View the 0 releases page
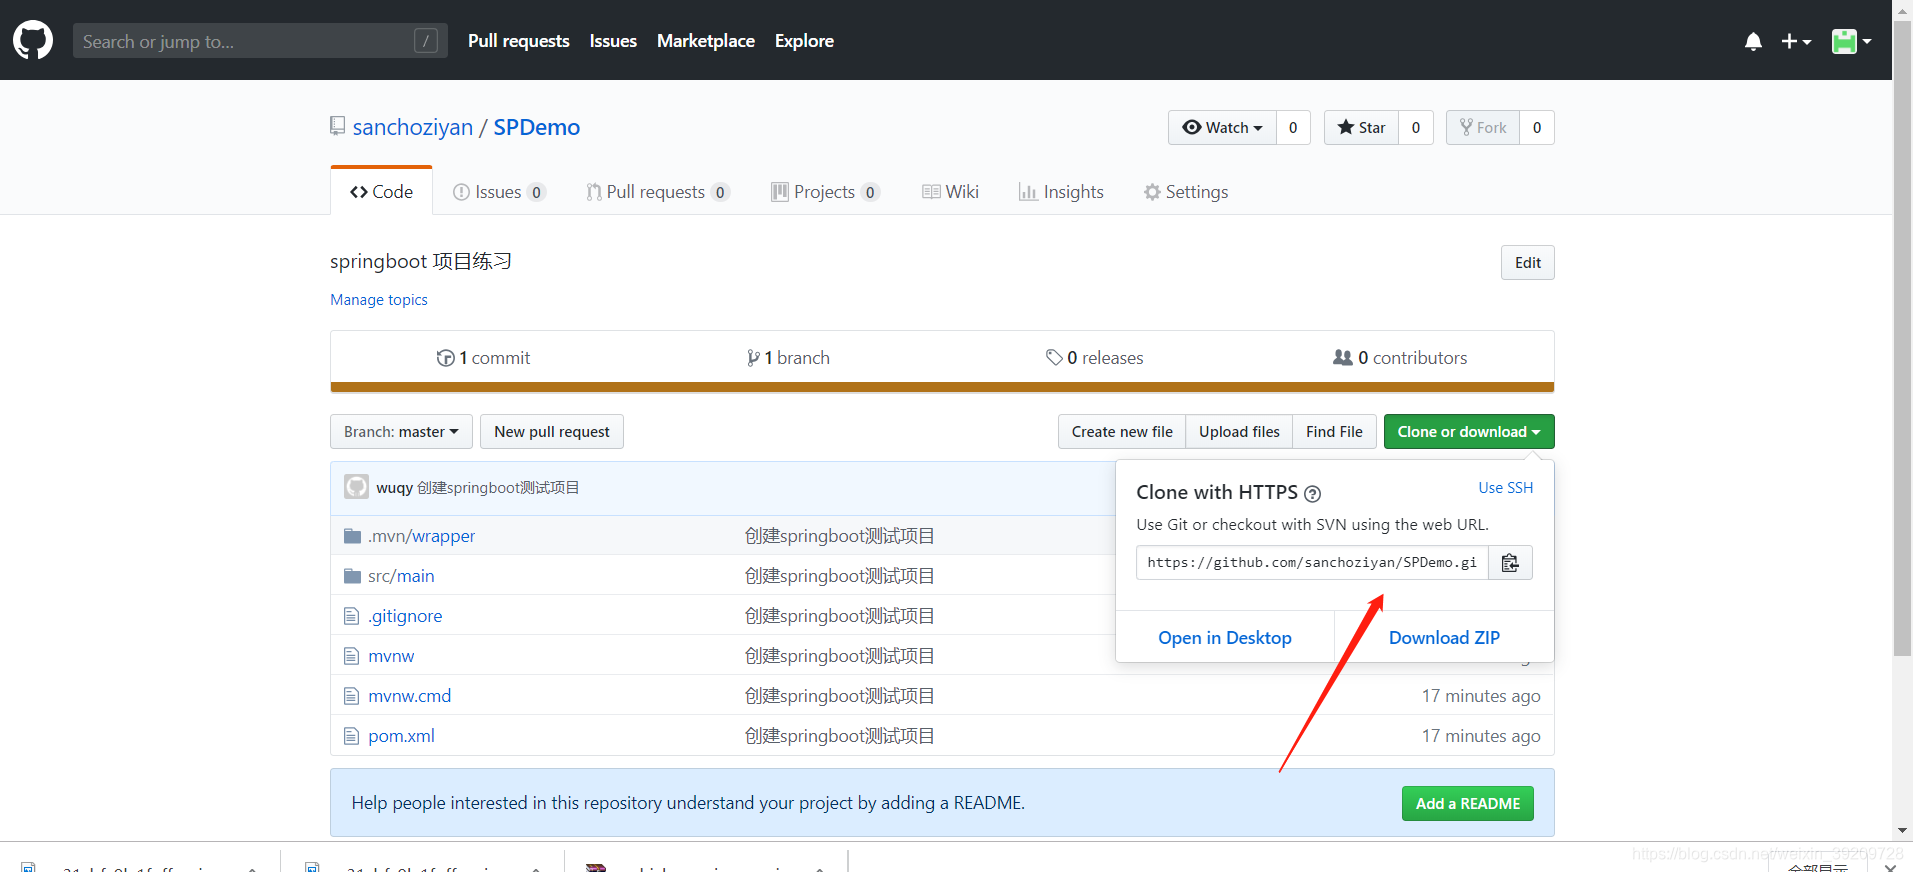 [x=1095, y=358]
